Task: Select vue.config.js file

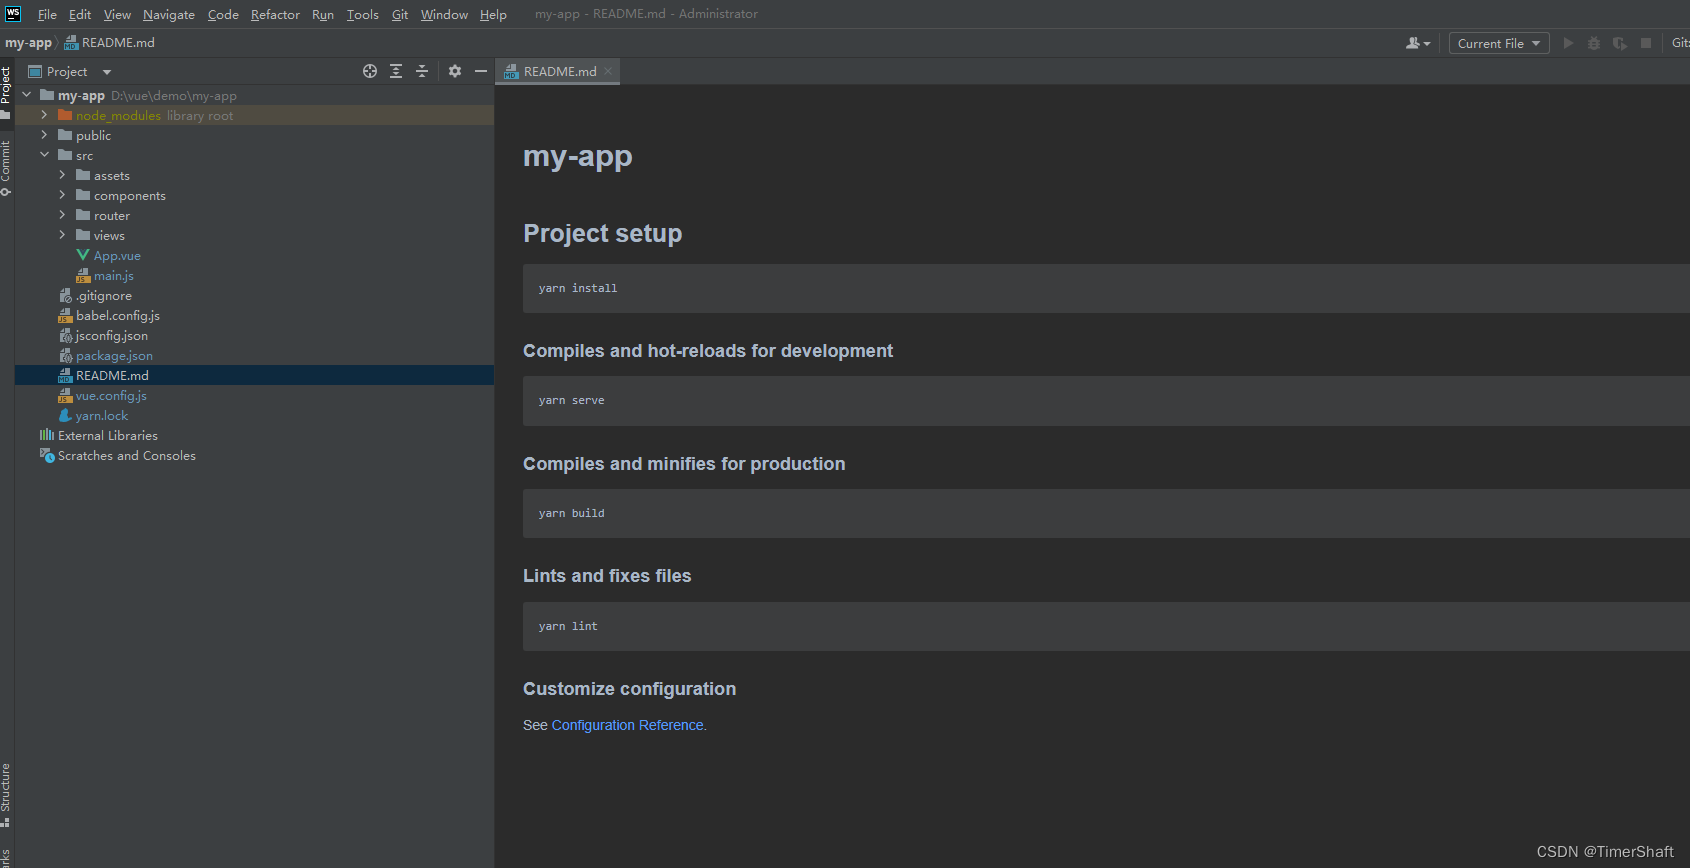Action: tap(111, 395)
